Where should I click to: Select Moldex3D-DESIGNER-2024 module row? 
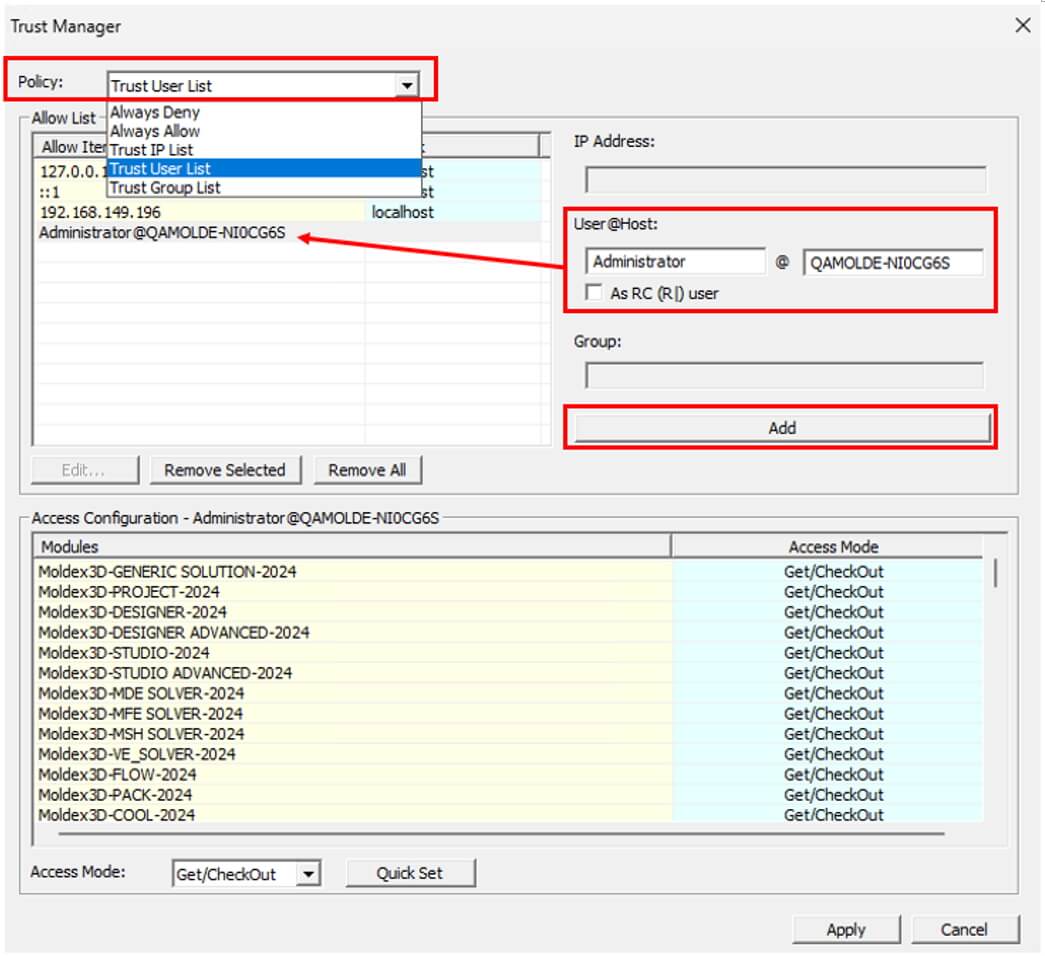509,612
